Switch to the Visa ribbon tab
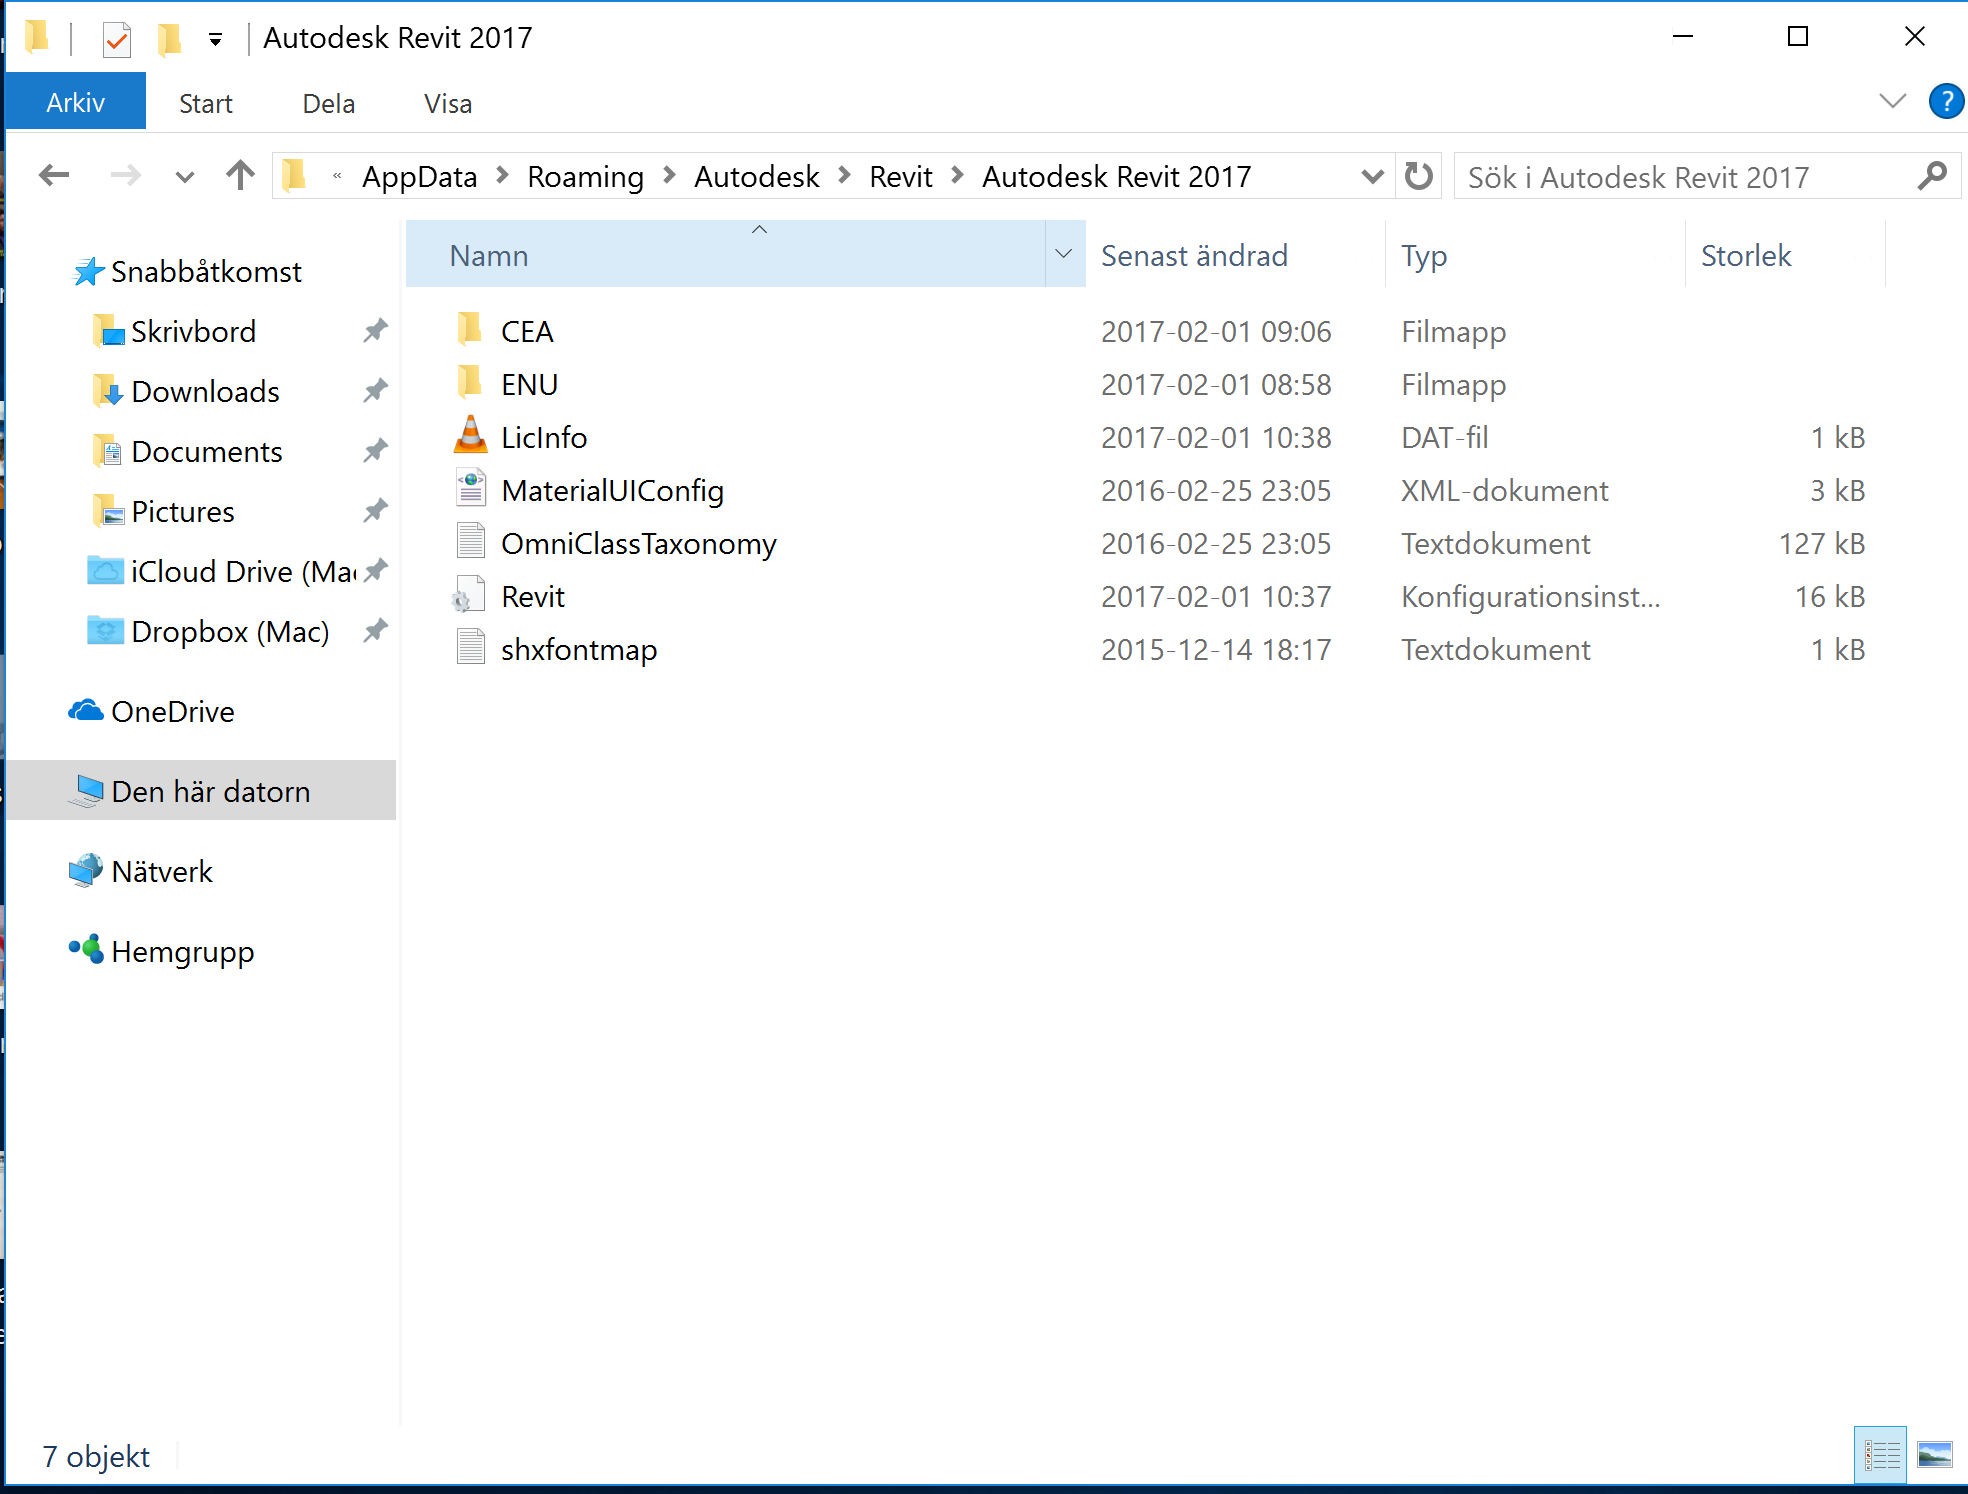1968x1494 pixels. 446,102
